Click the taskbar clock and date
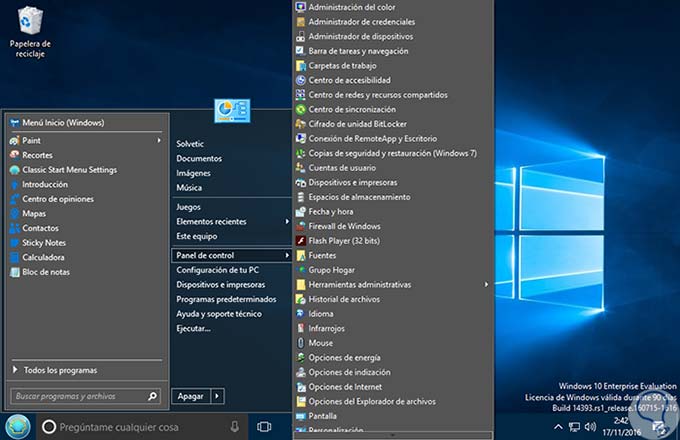The width and height of the screenshot is (680, 440). 621,427
